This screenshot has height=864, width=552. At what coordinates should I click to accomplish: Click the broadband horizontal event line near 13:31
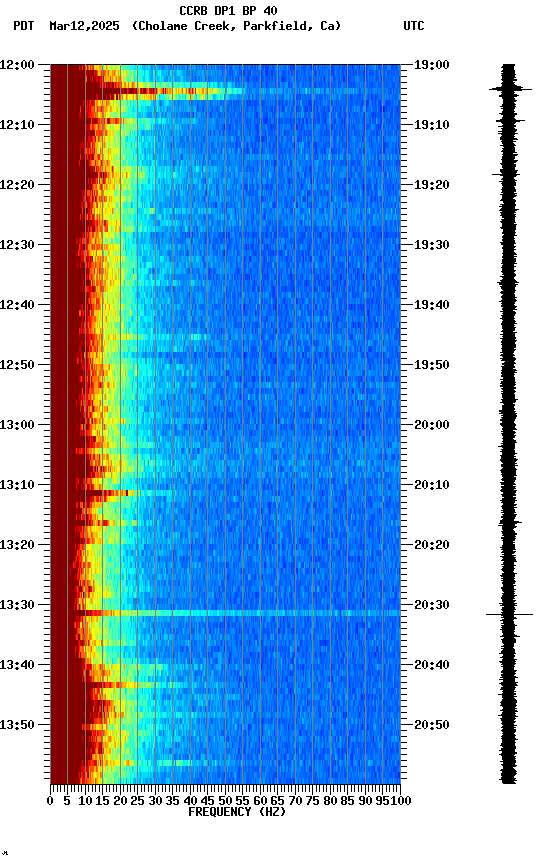(225, 613)
